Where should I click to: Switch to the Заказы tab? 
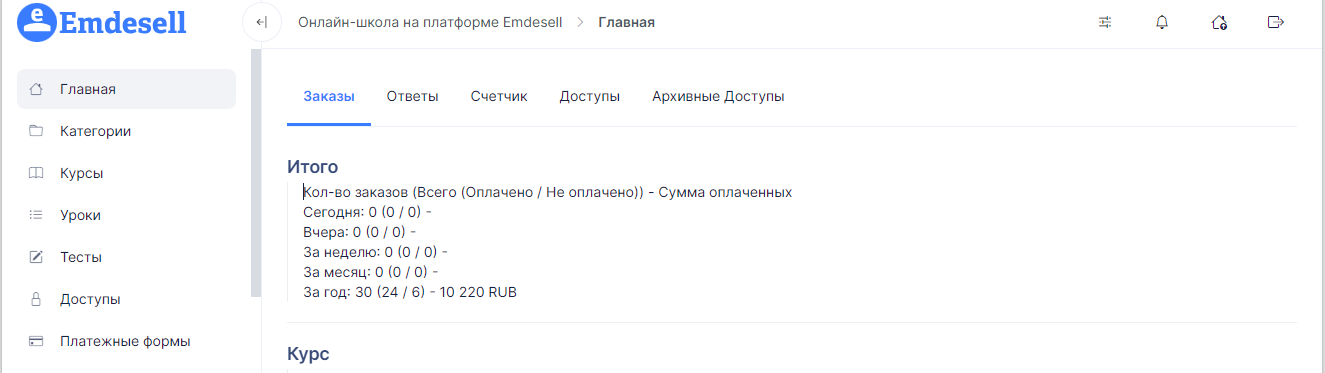point(329,96)
